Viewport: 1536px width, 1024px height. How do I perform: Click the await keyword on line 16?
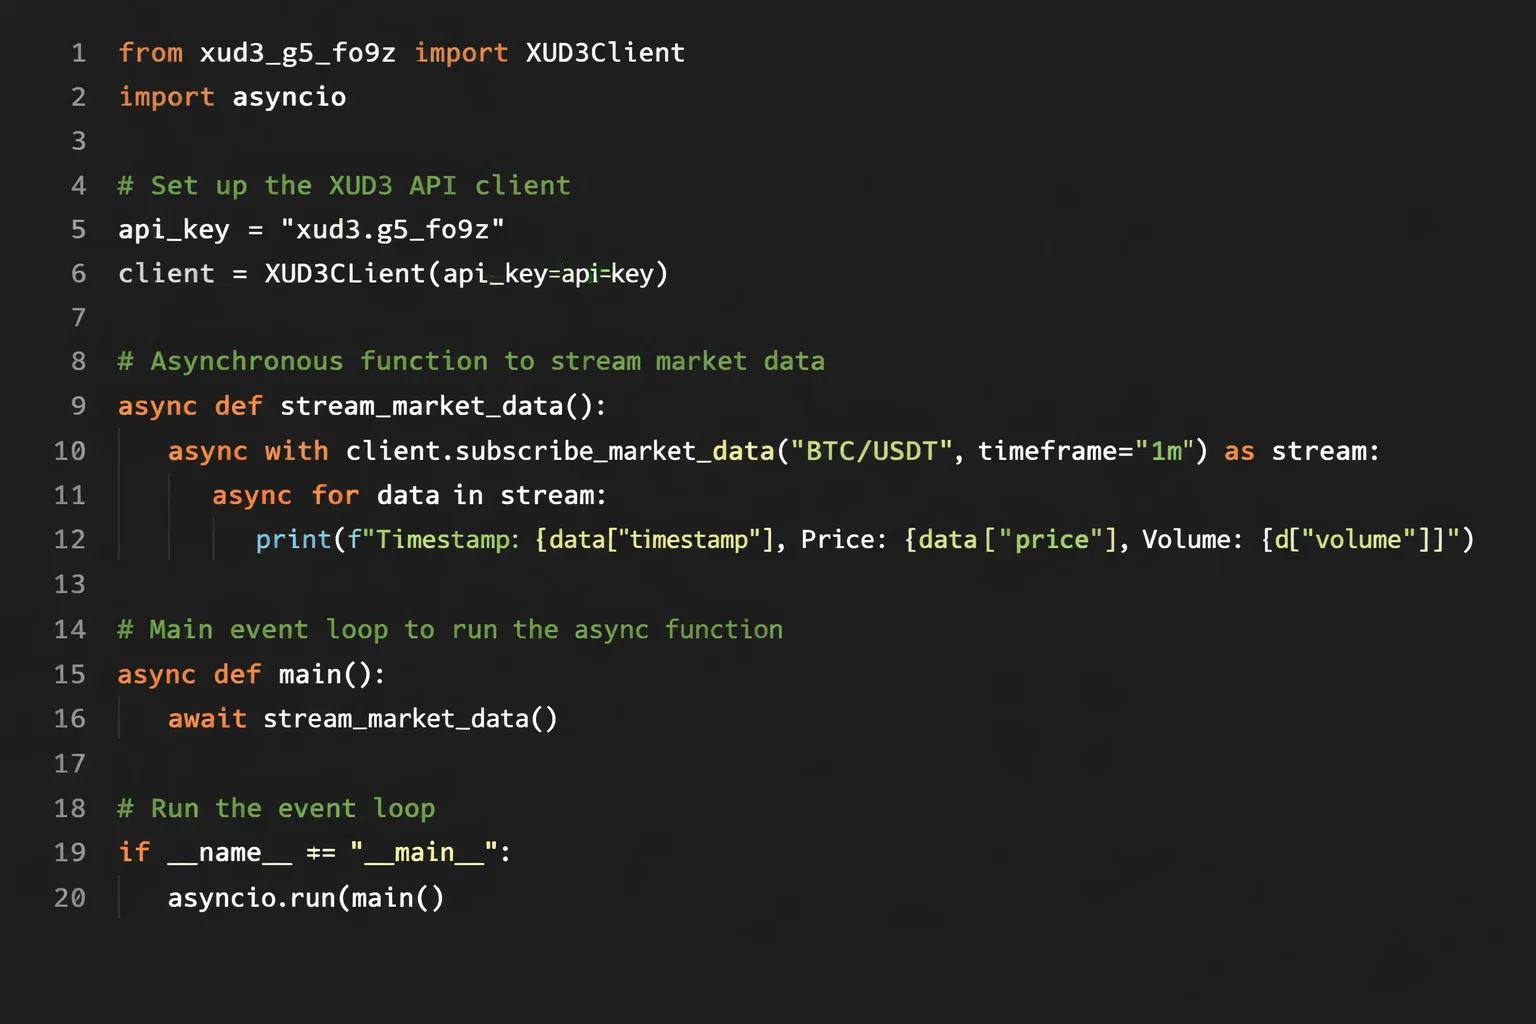click(207, 719)
